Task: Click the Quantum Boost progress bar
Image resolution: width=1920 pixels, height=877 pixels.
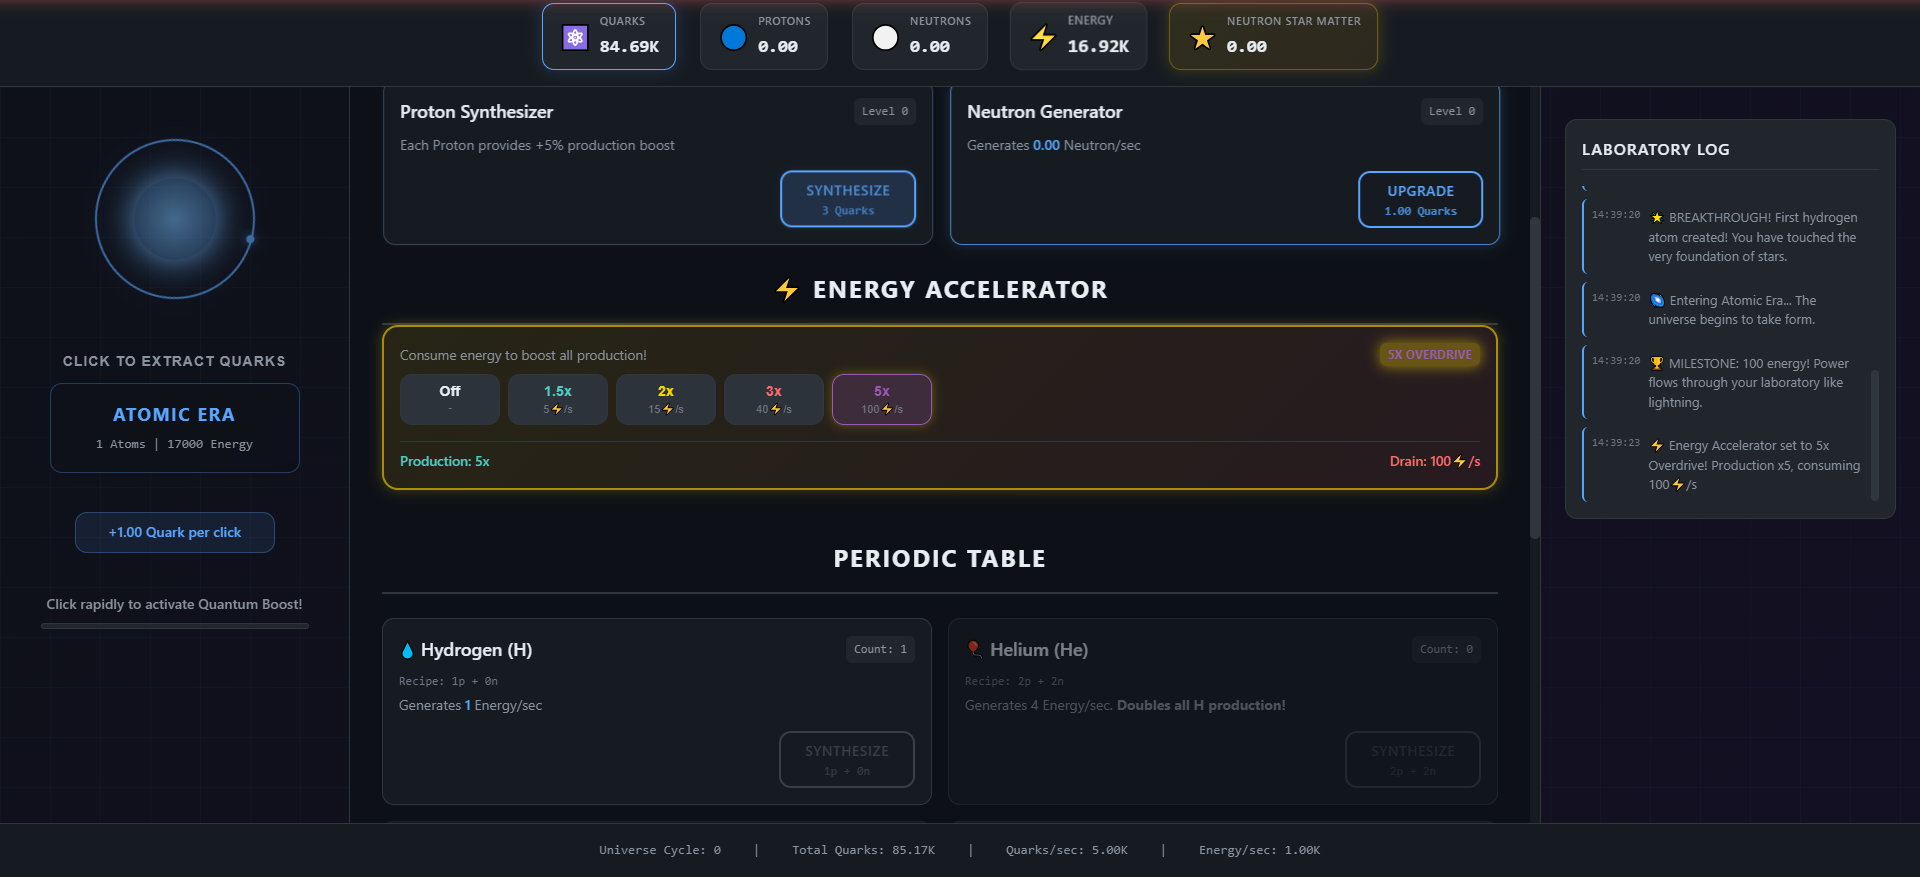Action: [x=175, y=626]
